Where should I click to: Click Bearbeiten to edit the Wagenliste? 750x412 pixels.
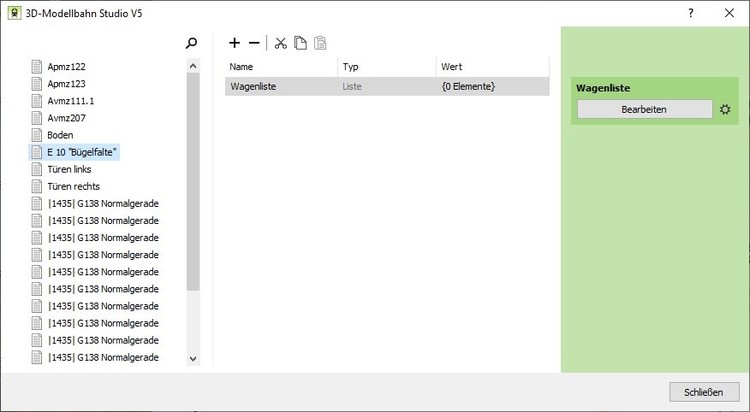coord(644,109)
